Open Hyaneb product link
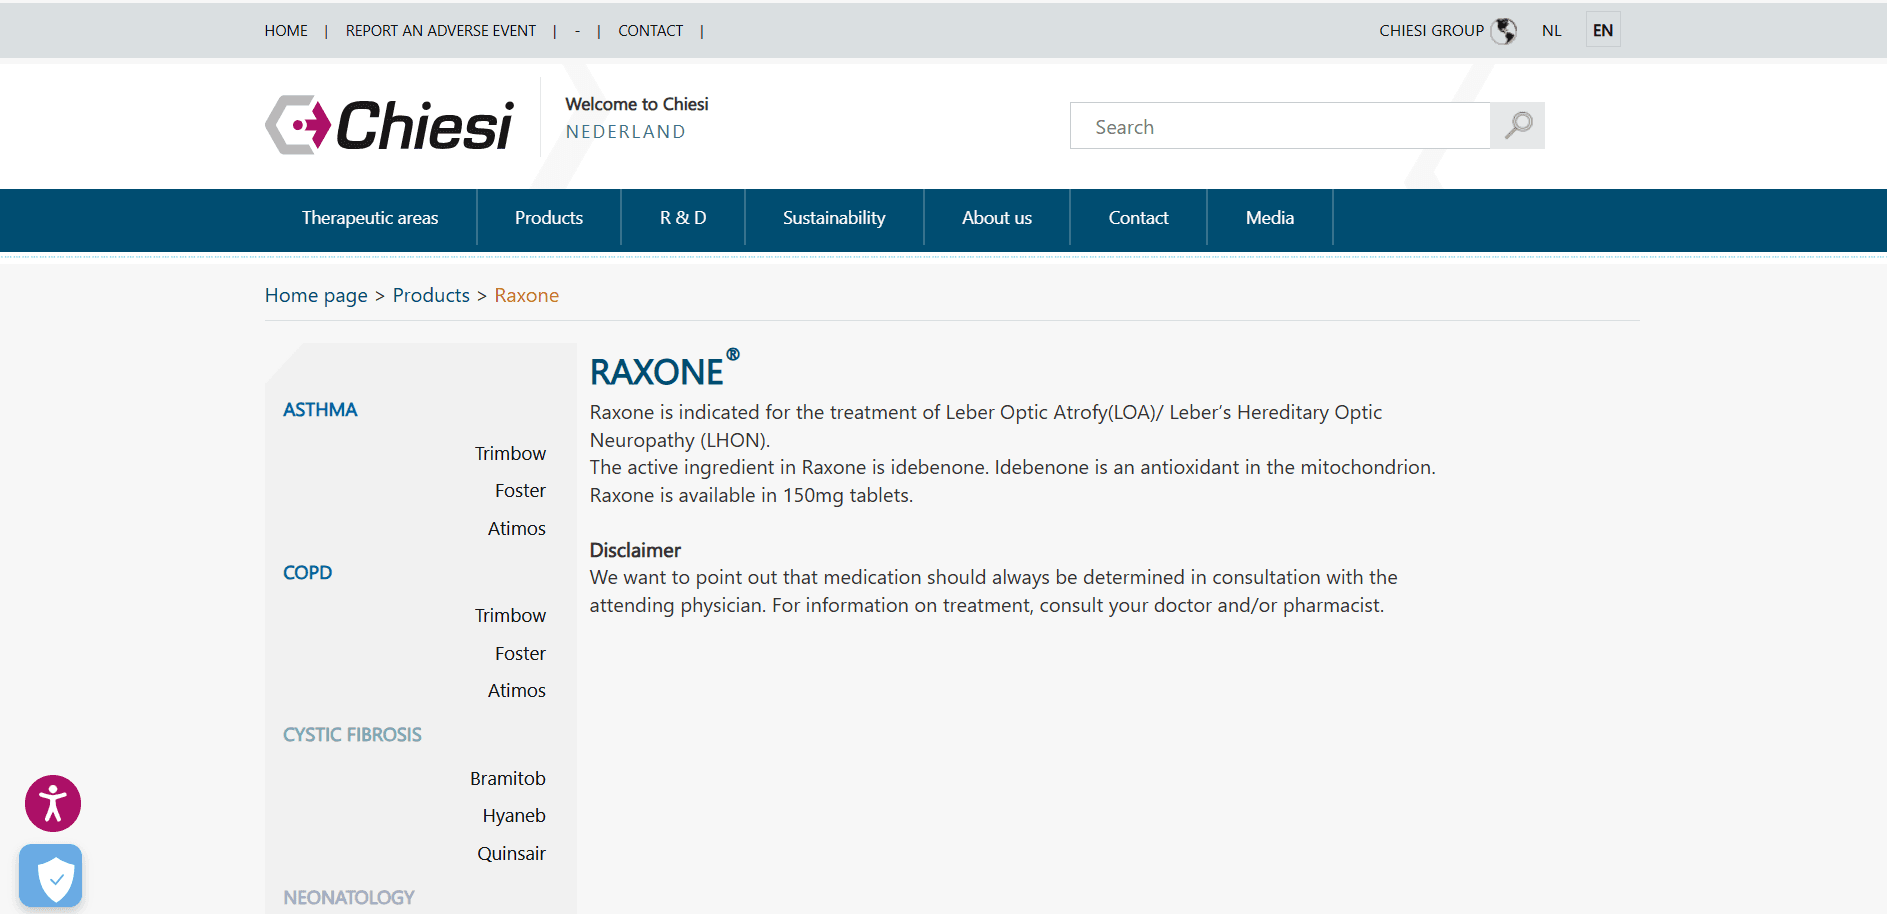1887x914 pixels. (x=514, y=816)
